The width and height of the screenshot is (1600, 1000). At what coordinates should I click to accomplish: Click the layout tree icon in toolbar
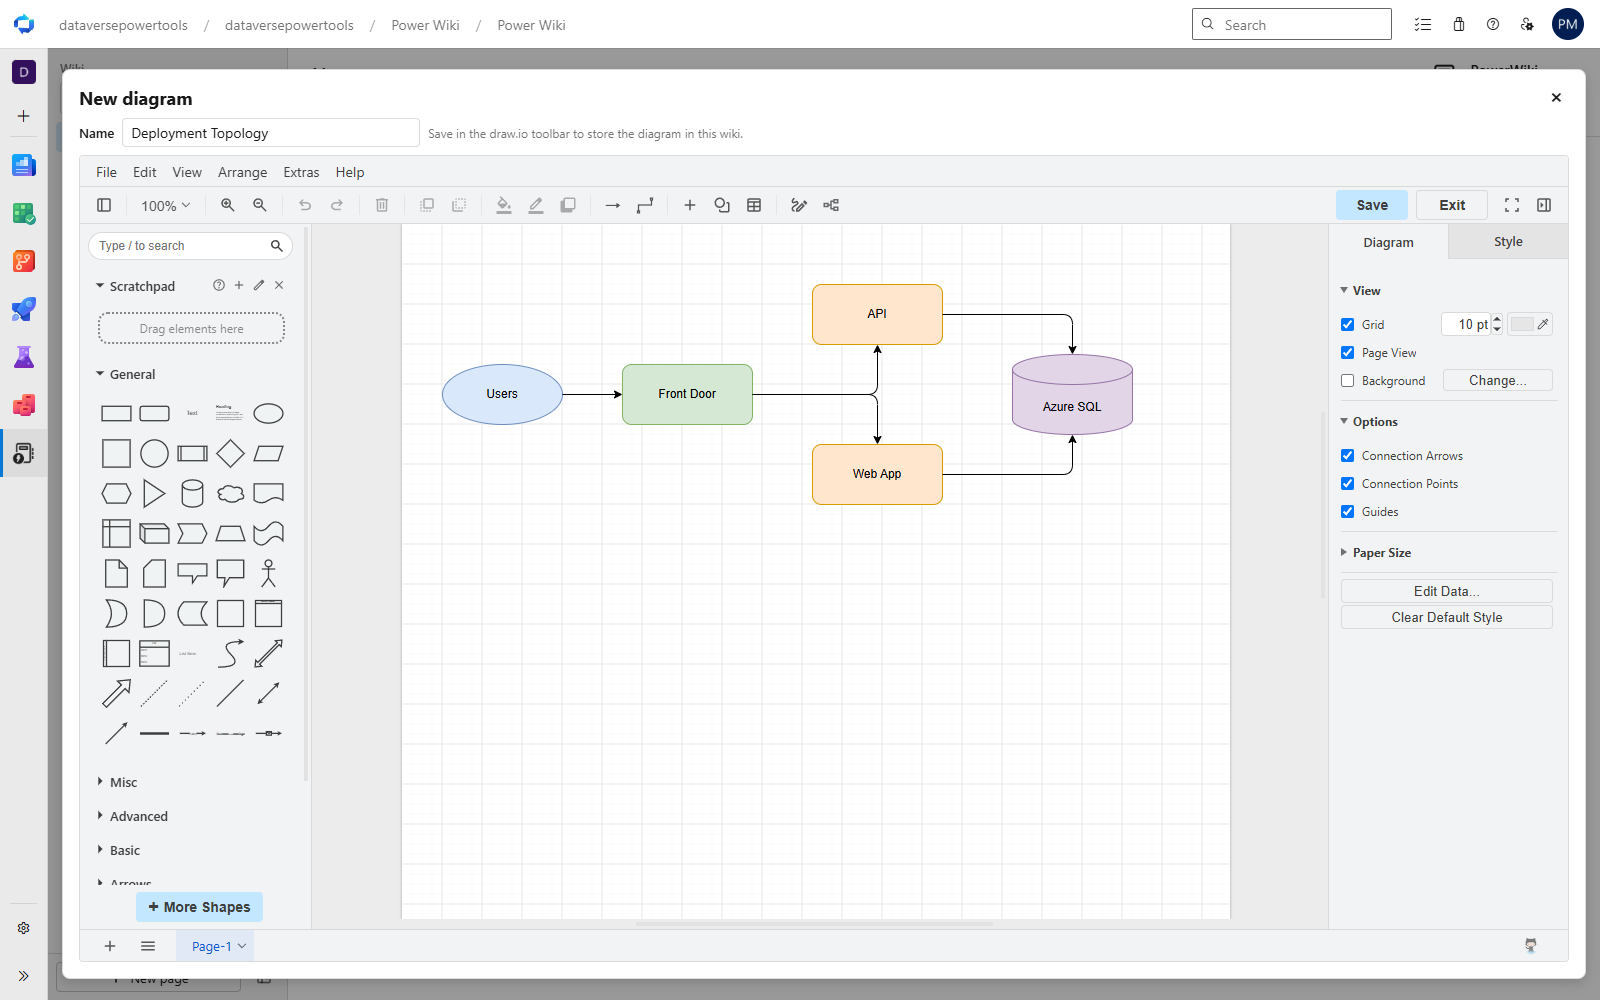(831, 205)
